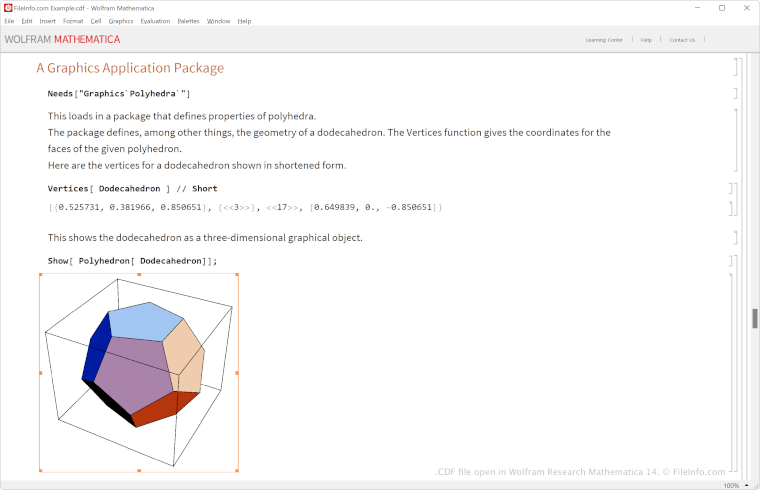Screen dimensions: 760x490
Task: Open the Evaluation menu
Action: 155,21
